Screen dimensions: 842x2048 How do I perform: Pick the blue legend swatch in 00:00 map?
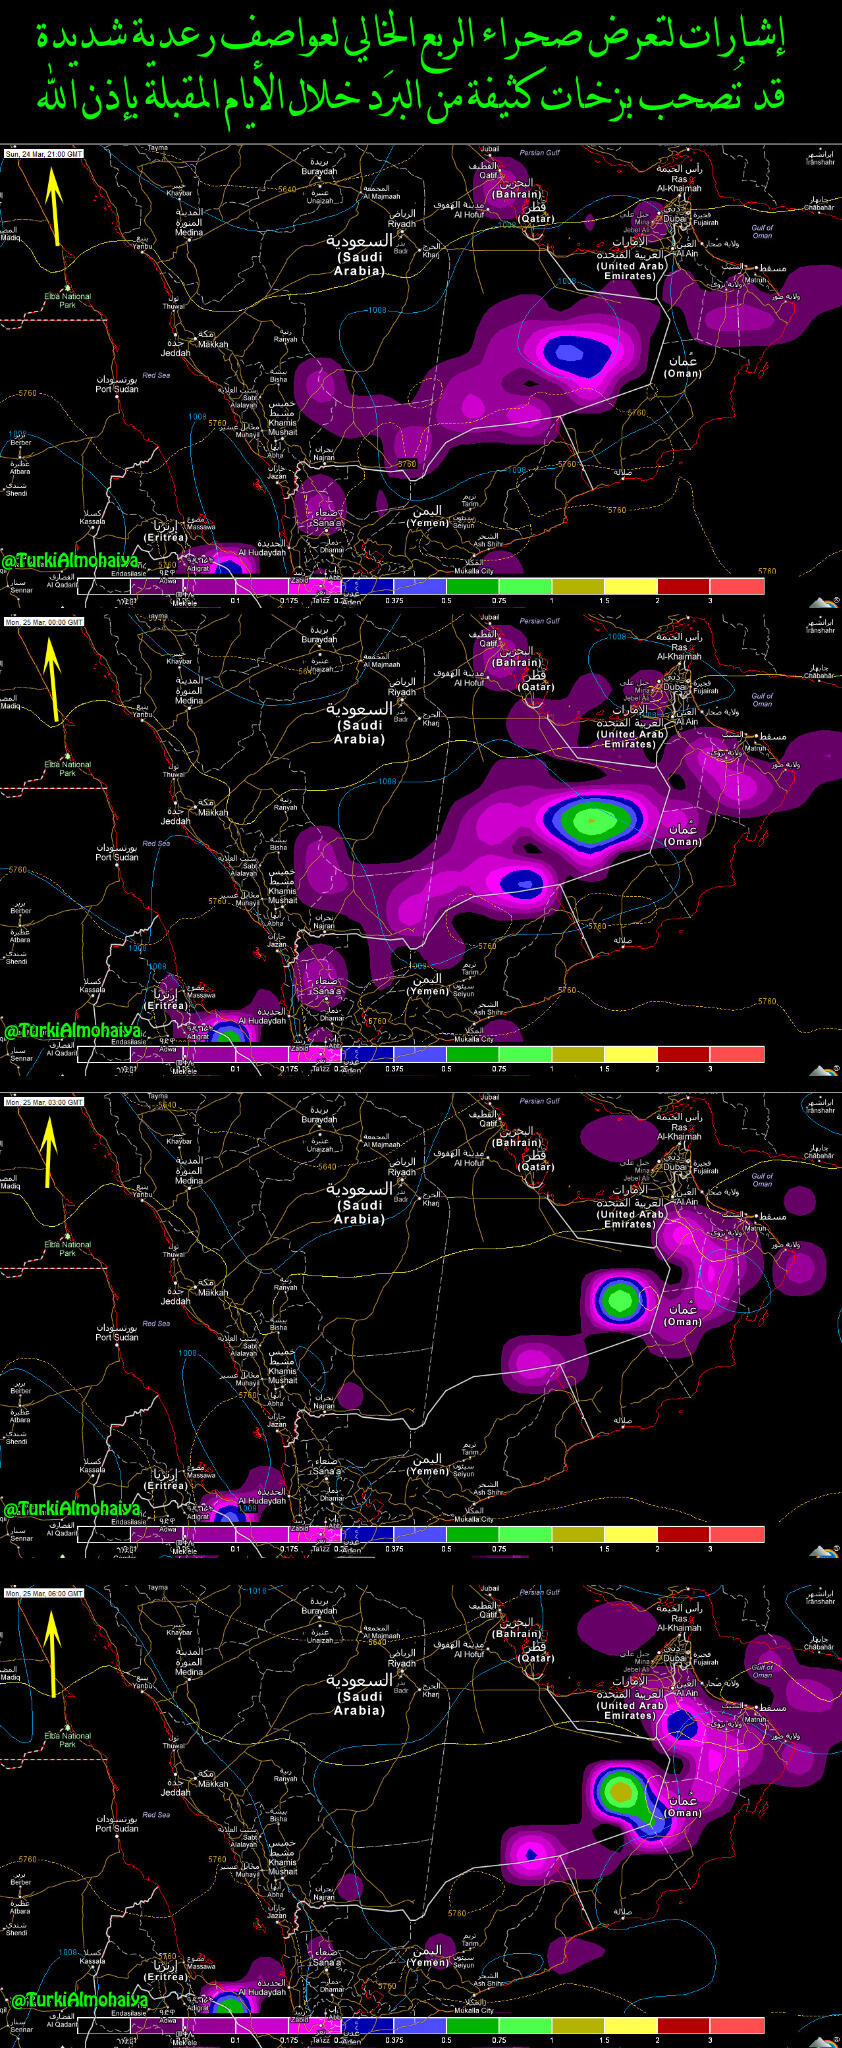[367, 1054]
